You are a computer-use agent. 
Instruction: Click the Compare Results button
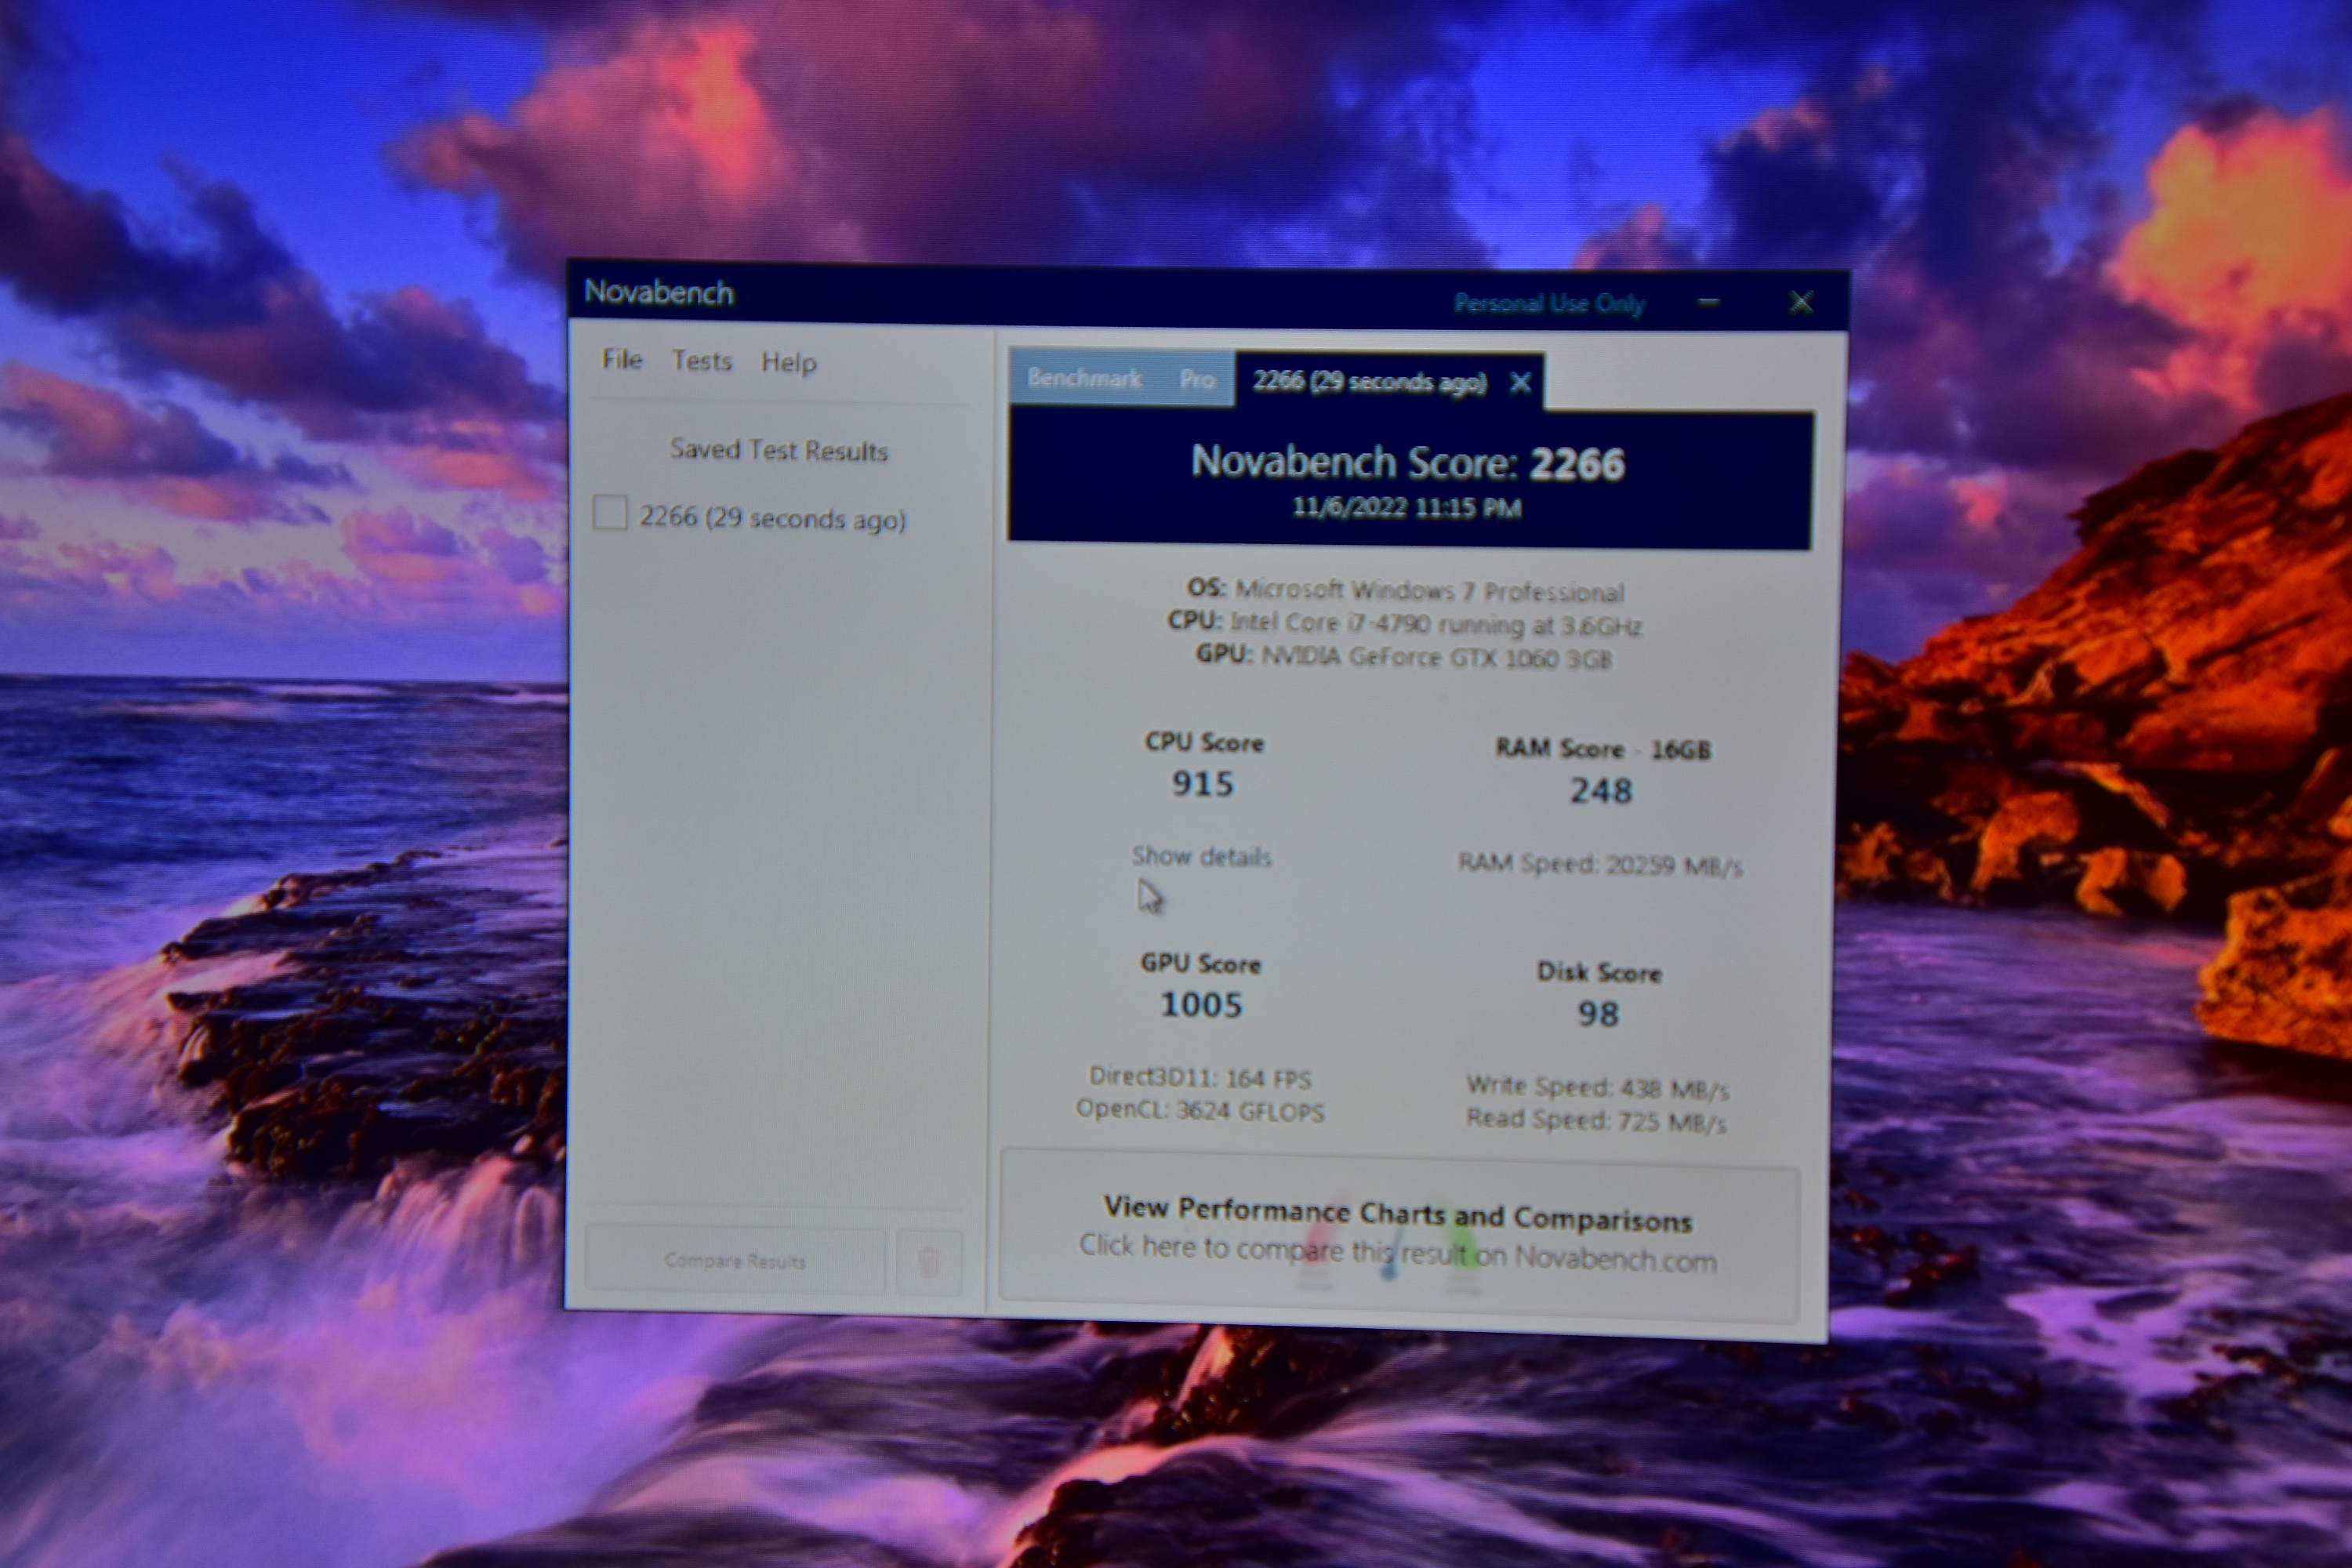click(735, 1261)
